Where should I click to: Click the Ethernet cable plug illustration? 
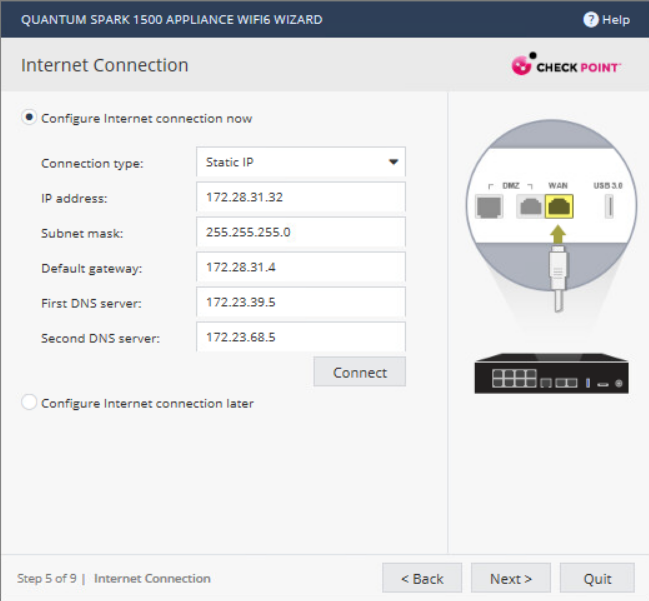(x=558, y=277)
